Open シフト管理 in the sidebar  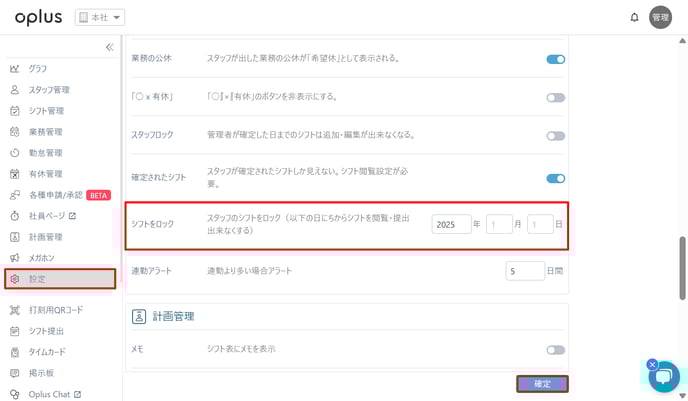tap(46, 111)
